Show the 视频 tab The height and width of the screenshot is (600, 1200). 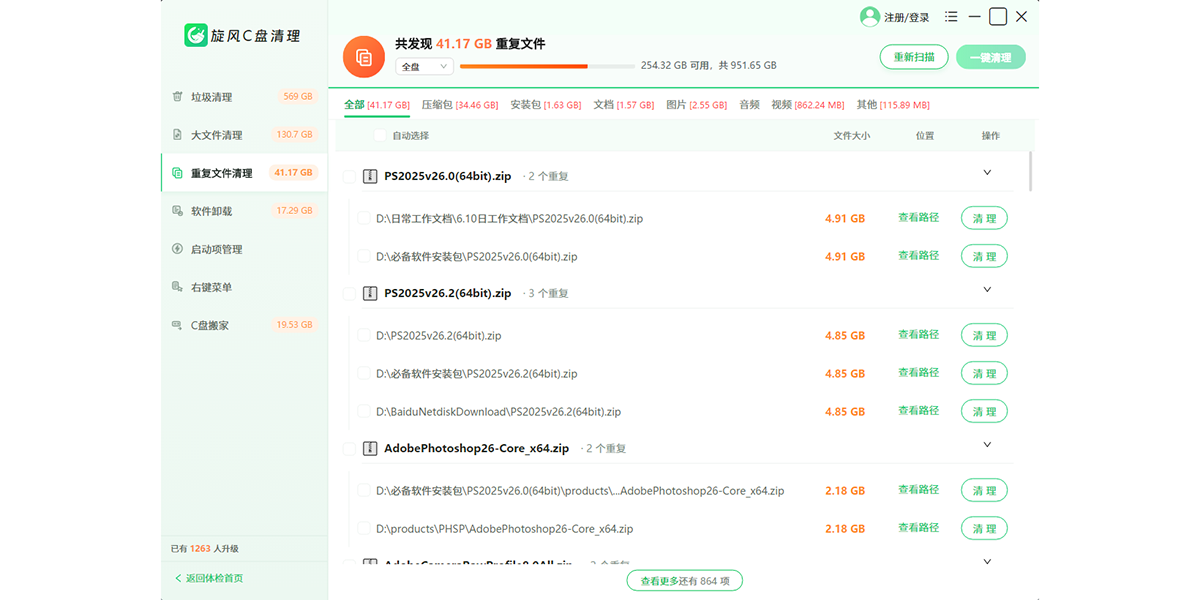(x=808, y=105)
